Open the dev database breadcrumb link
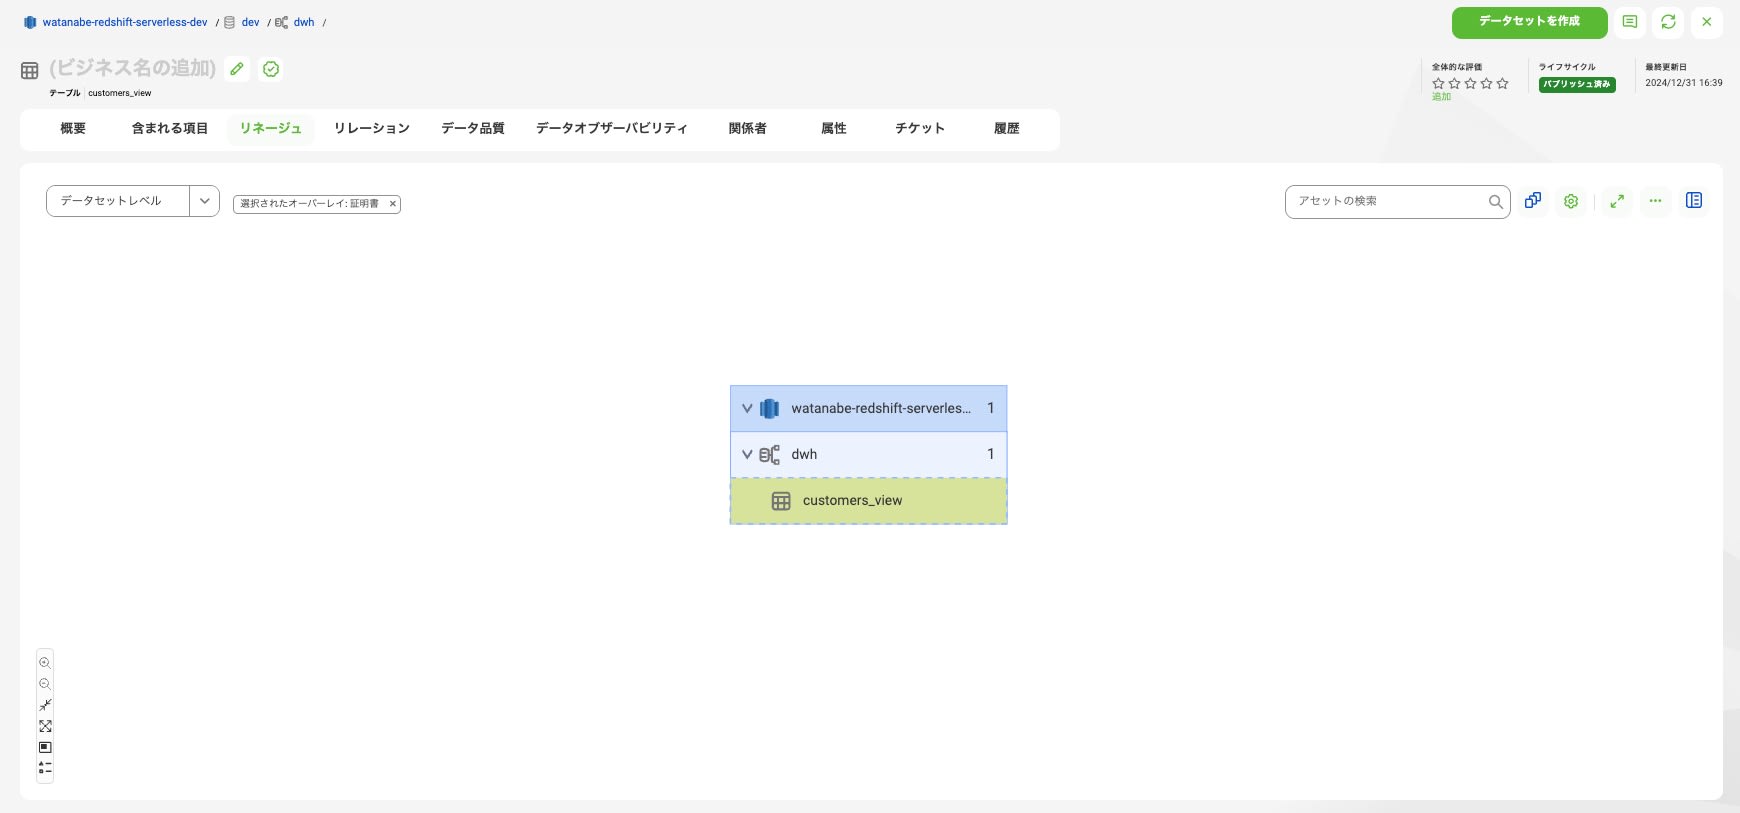Viewport: 1740px width, 813px height. [x=250, y=22]
